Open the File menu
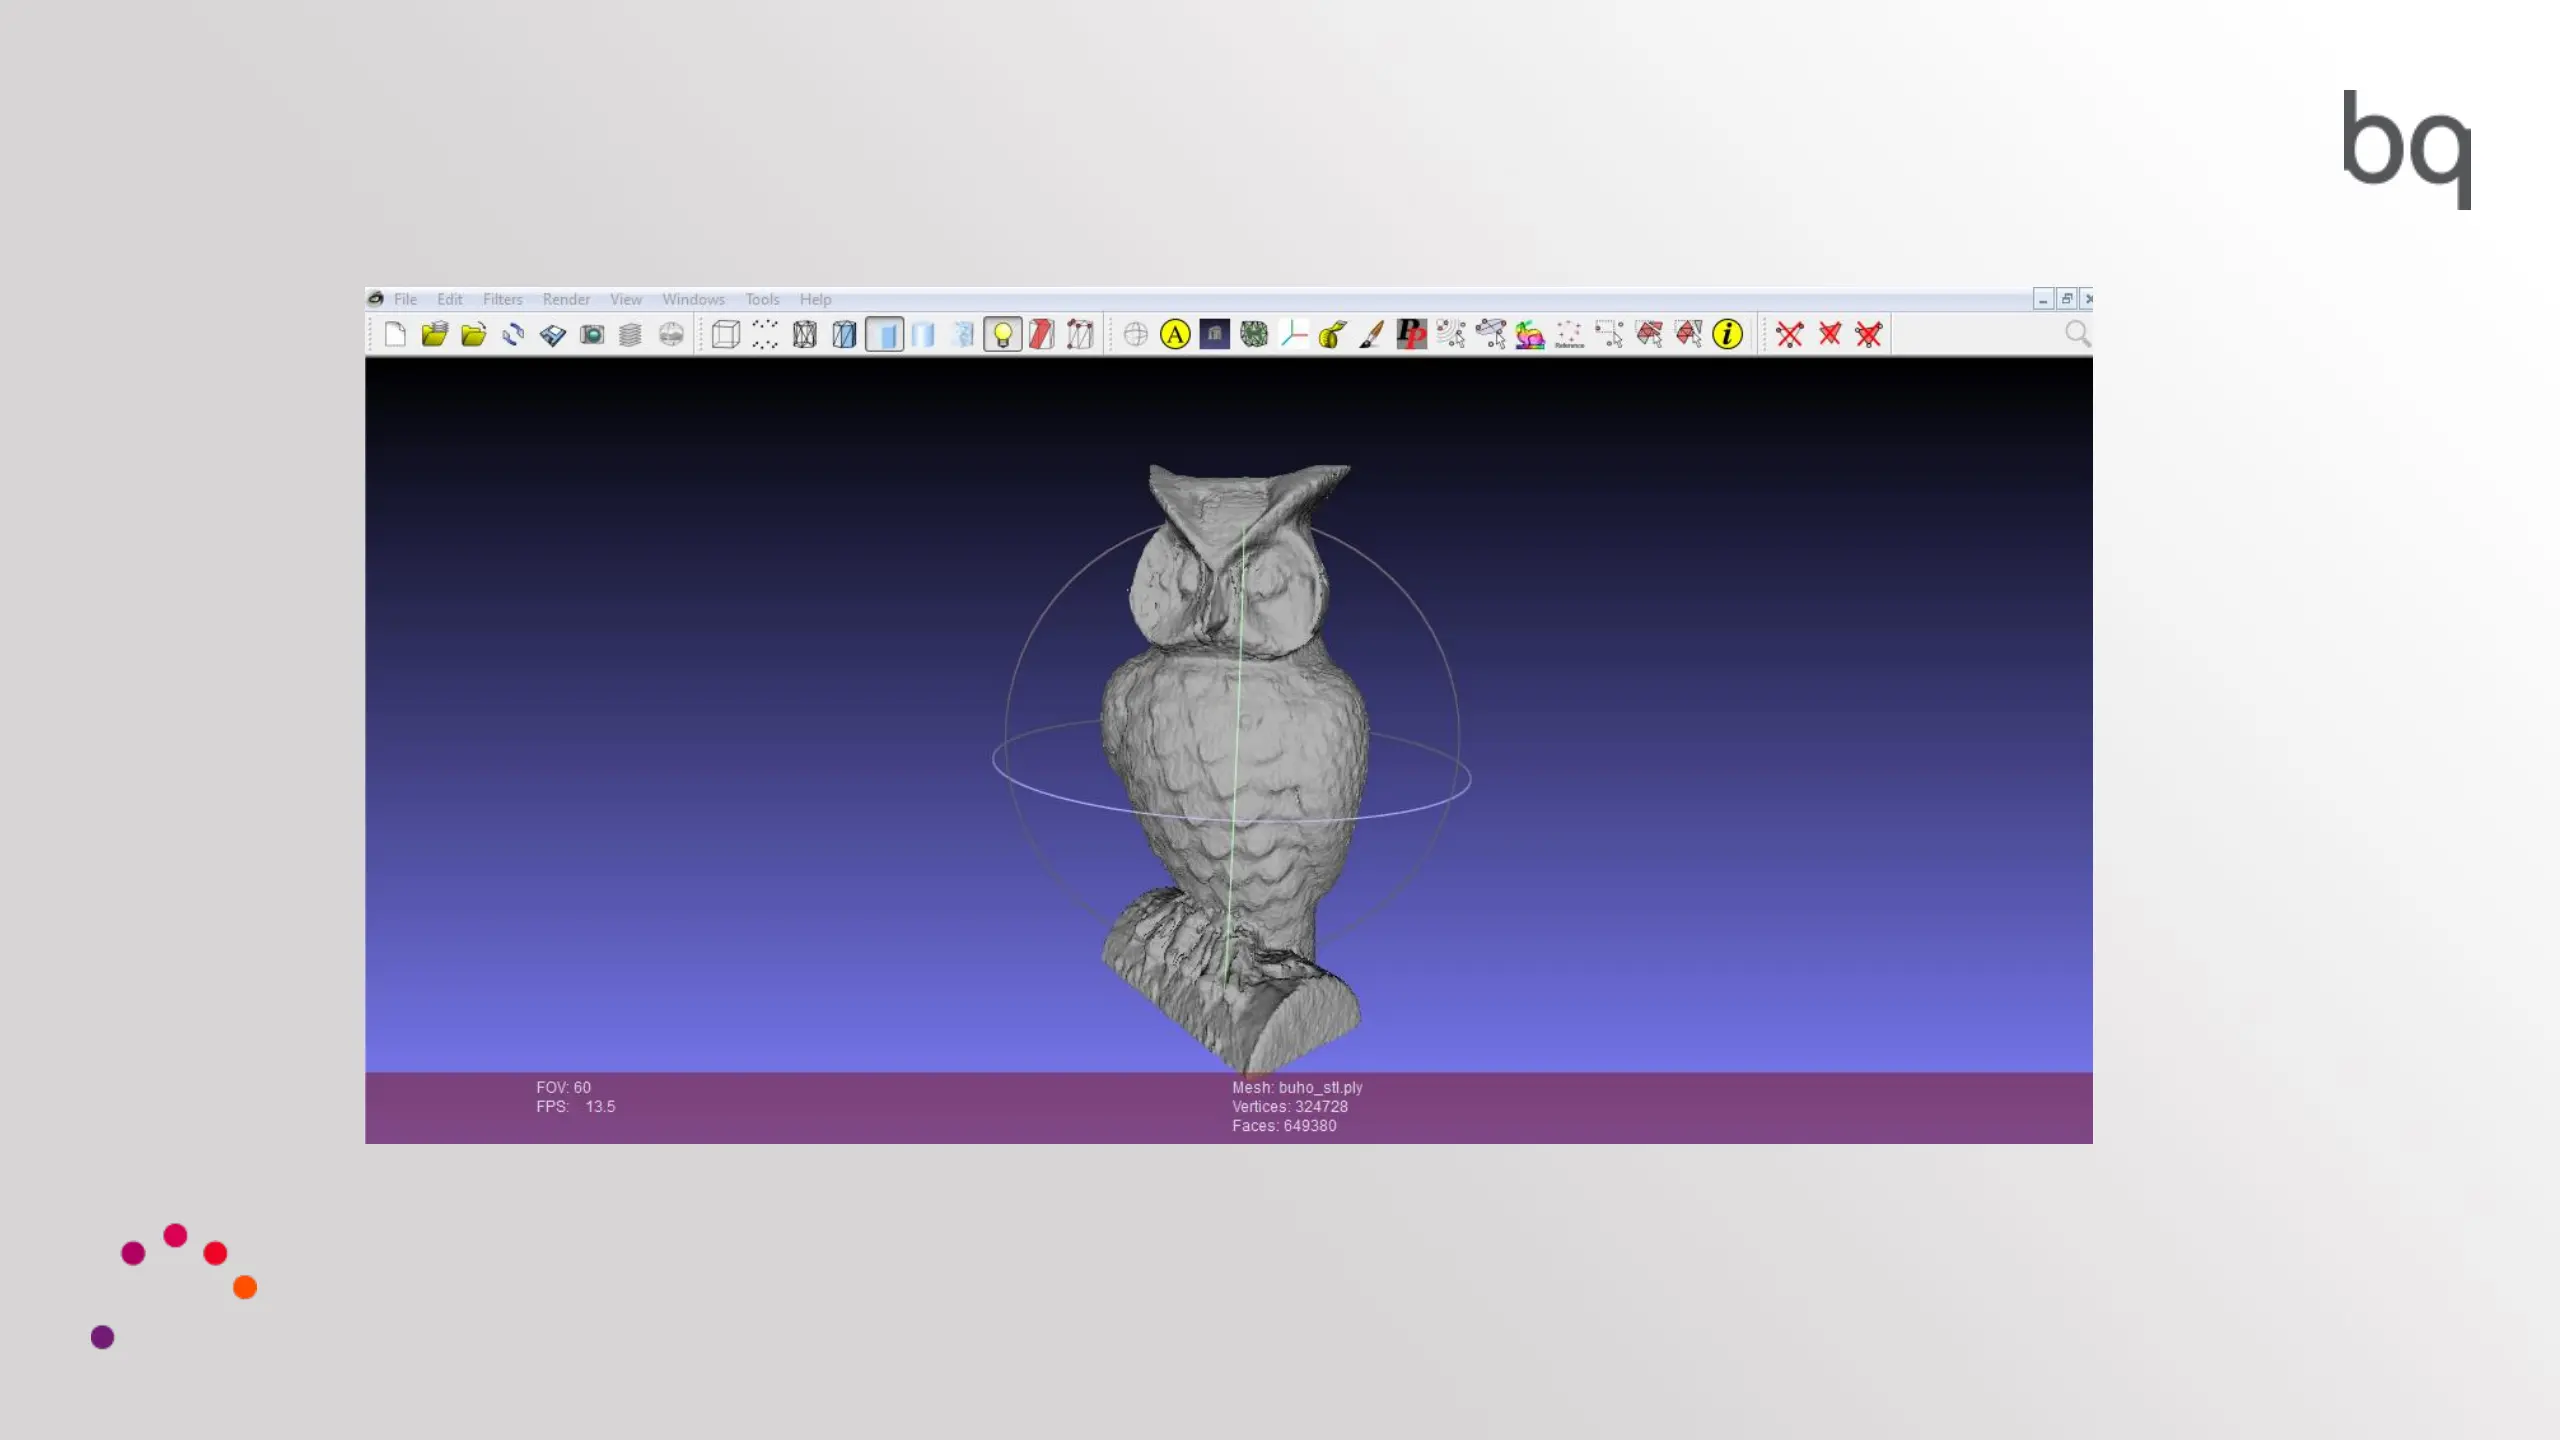The width and height of the screenshot is (2560, 1440). 405,299
